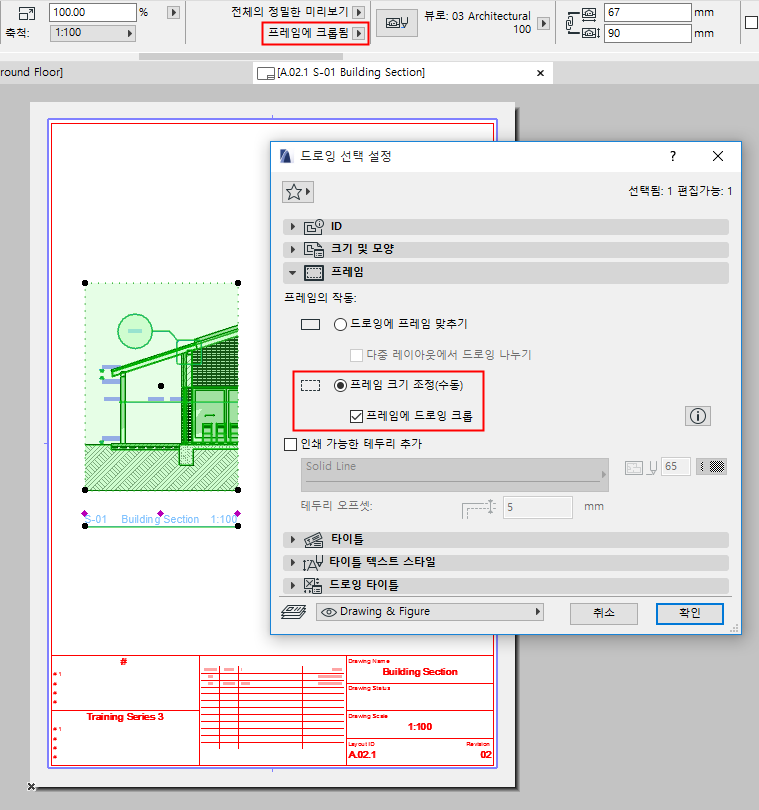Viewport: 759px width, 810px height.
Task: Click the 확인 button
Action: [689, 614]
